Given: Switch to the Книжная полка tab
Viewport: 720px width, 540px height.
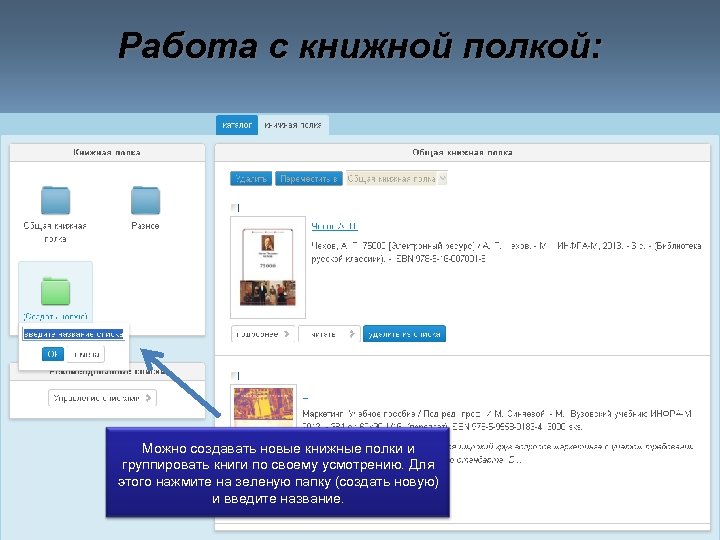Looking at the screenshot, I should tap(293, 125).
